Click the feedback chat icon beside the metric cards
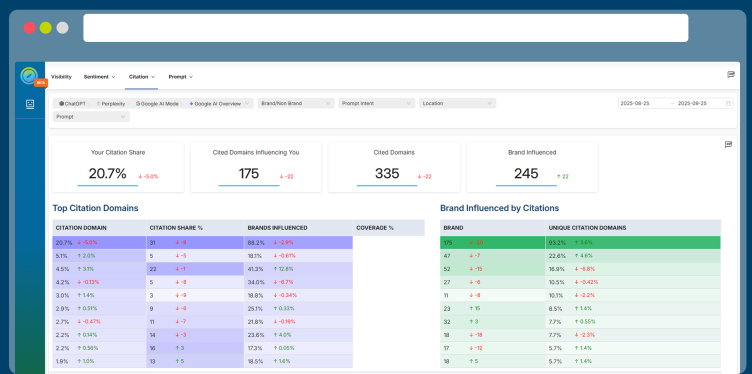Viewport: 752px width, 374px height. pos(728,144)
